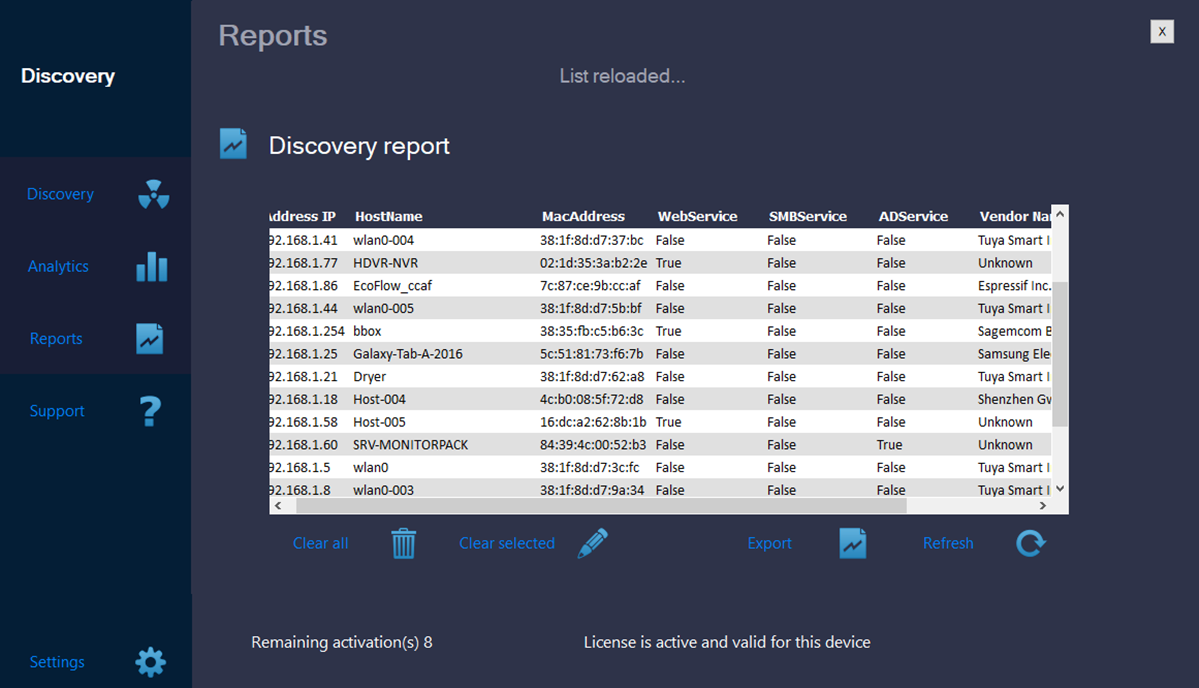Sort by ADService column header
The image size is (1199, 688).
pos(913,216)
